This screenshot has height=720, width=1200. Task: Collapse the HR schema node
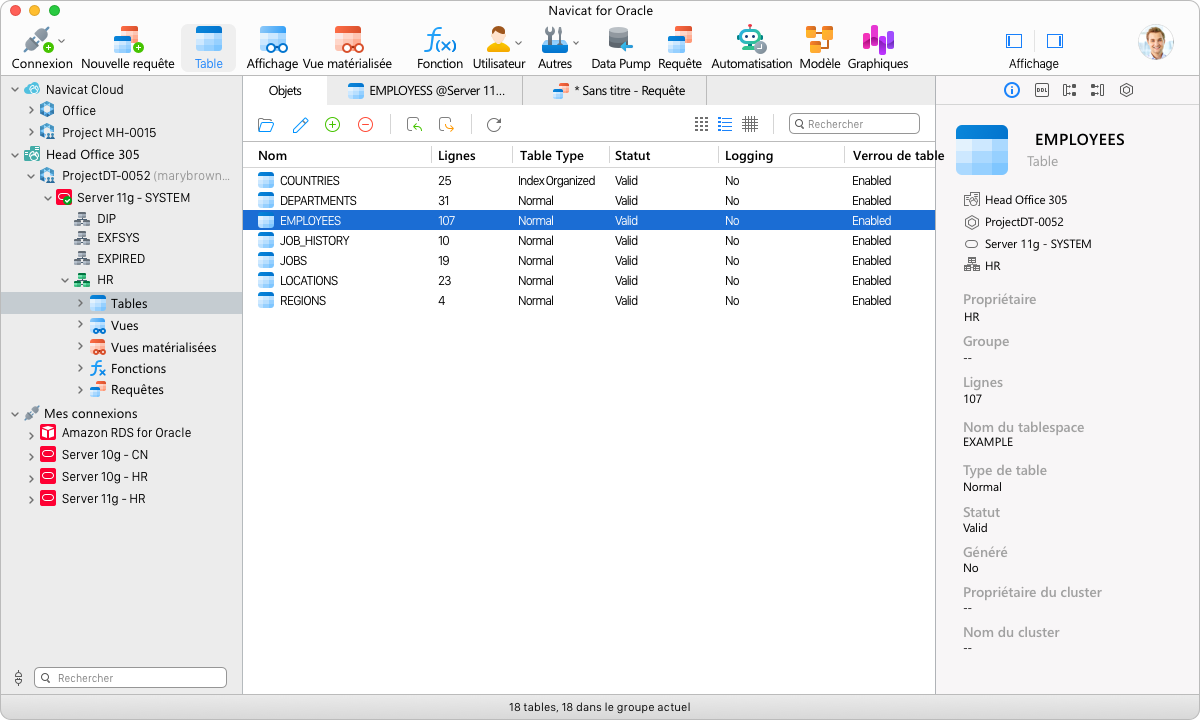tap(64, 281)
